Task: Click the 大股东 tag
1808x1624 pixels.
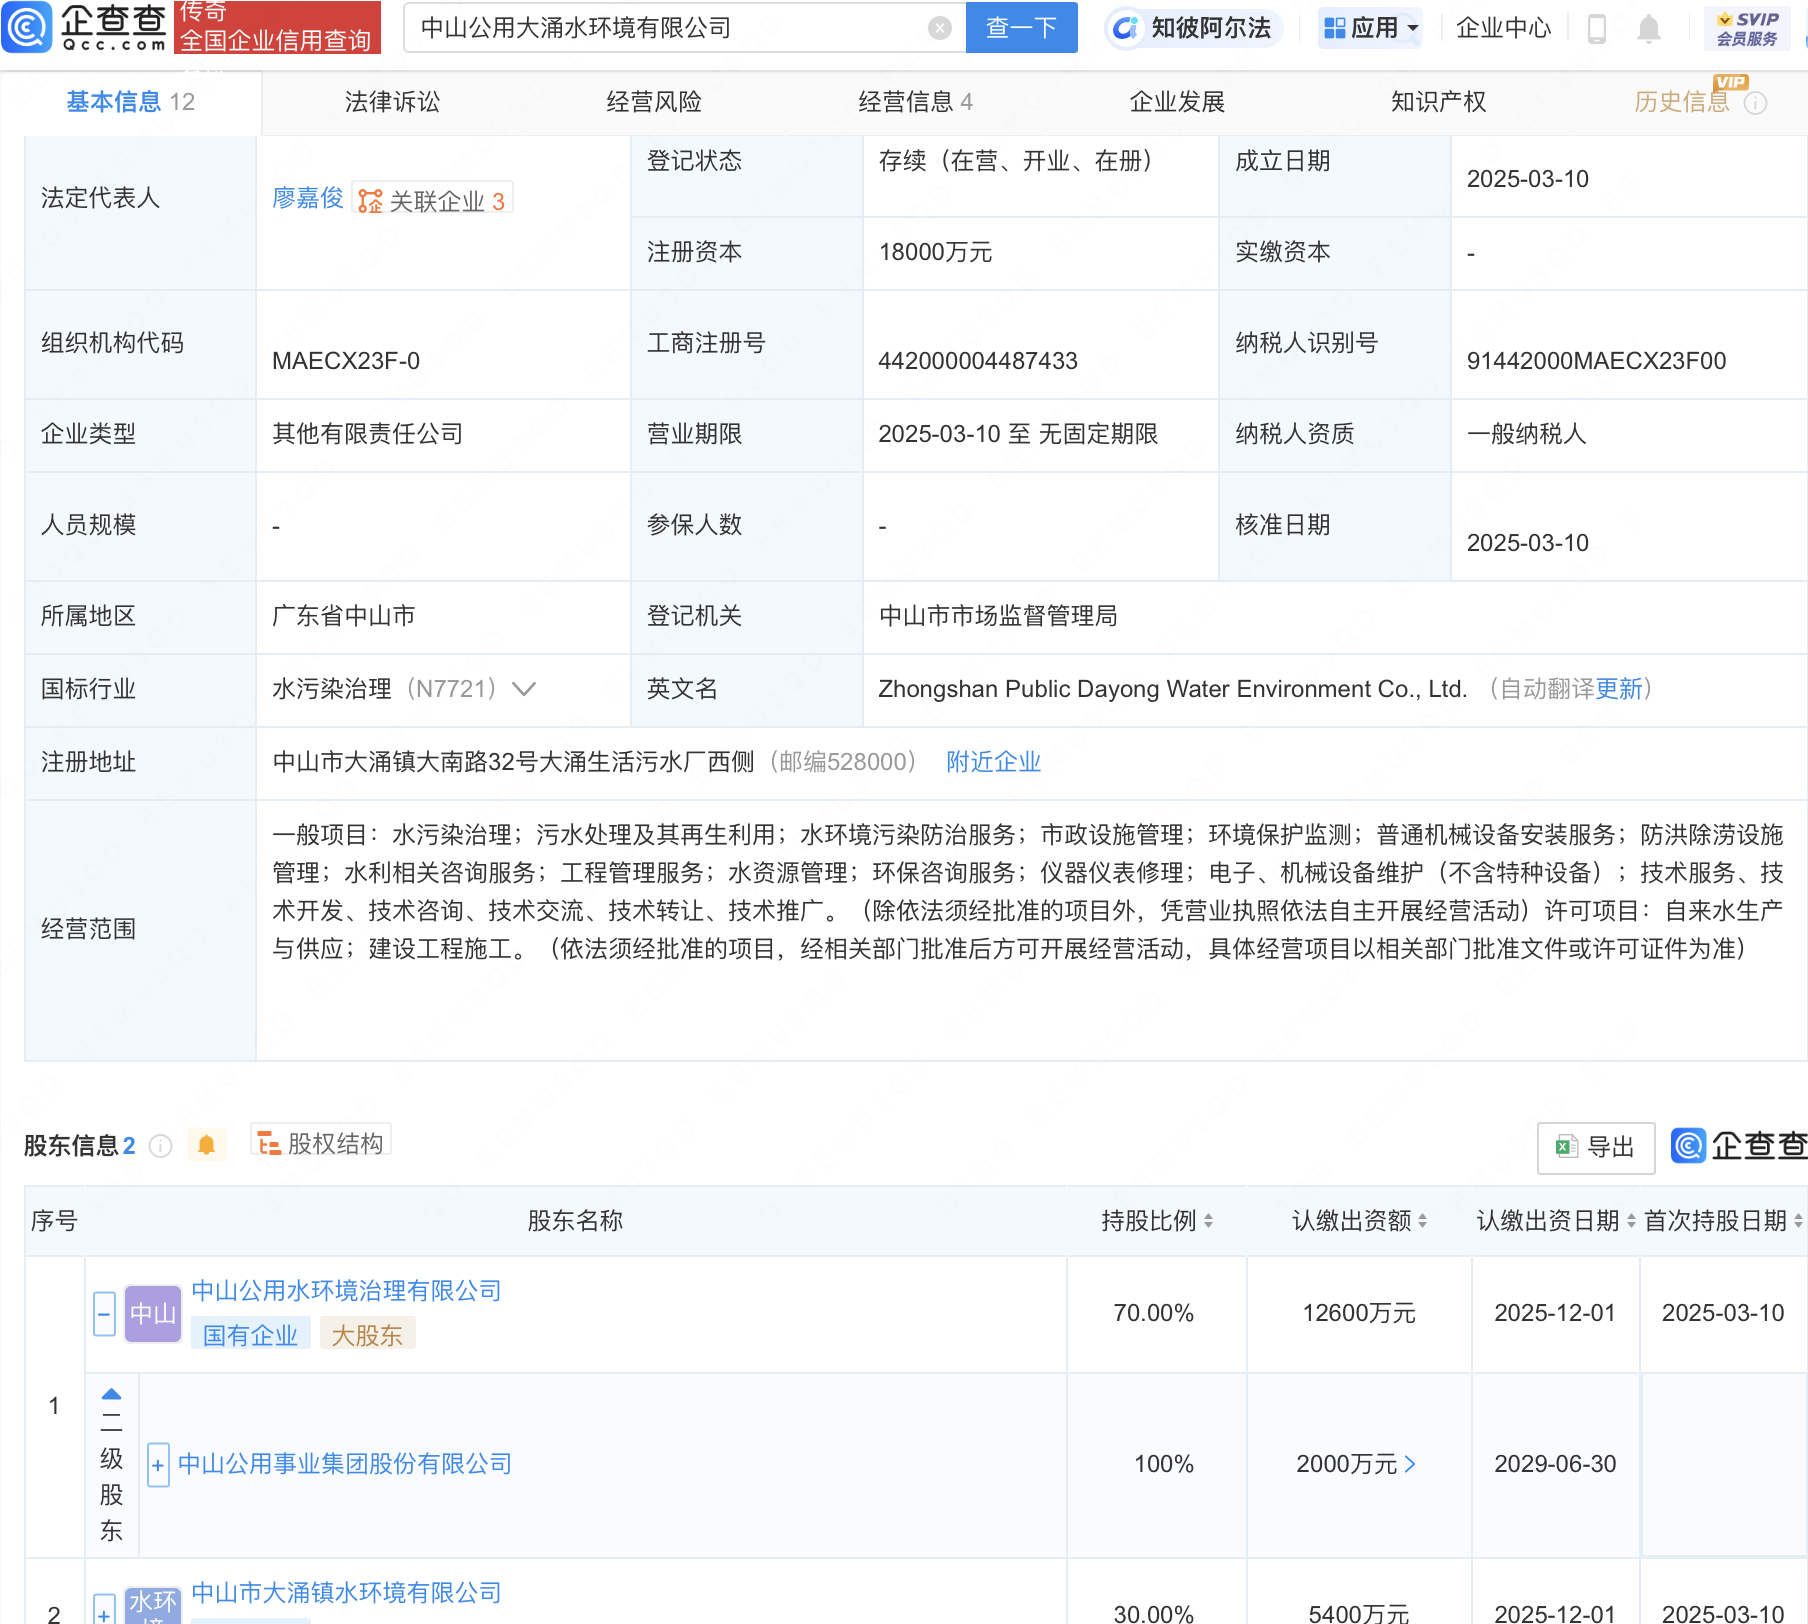Action: (367, 1335)
